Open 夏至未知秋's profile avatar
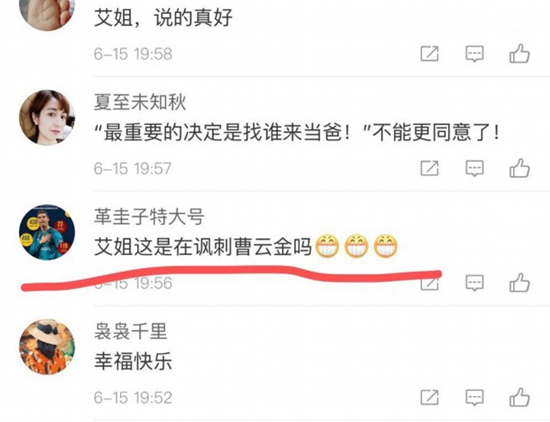The width and height of the screenshot is (550, 422). click(47, 118)
